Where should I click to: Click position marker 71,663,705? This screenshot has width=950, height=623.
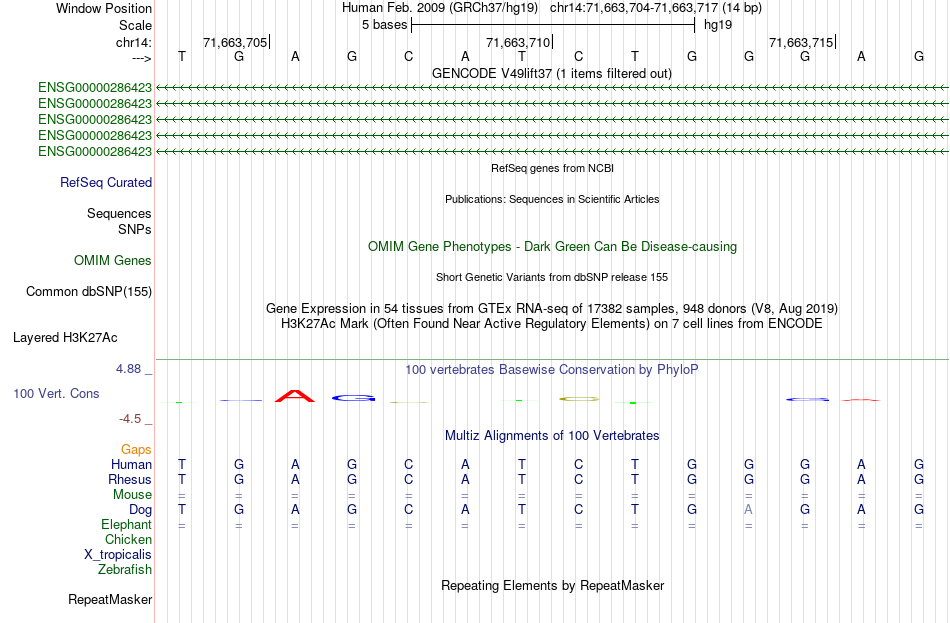pyautogui.click(x=235, y=42)
